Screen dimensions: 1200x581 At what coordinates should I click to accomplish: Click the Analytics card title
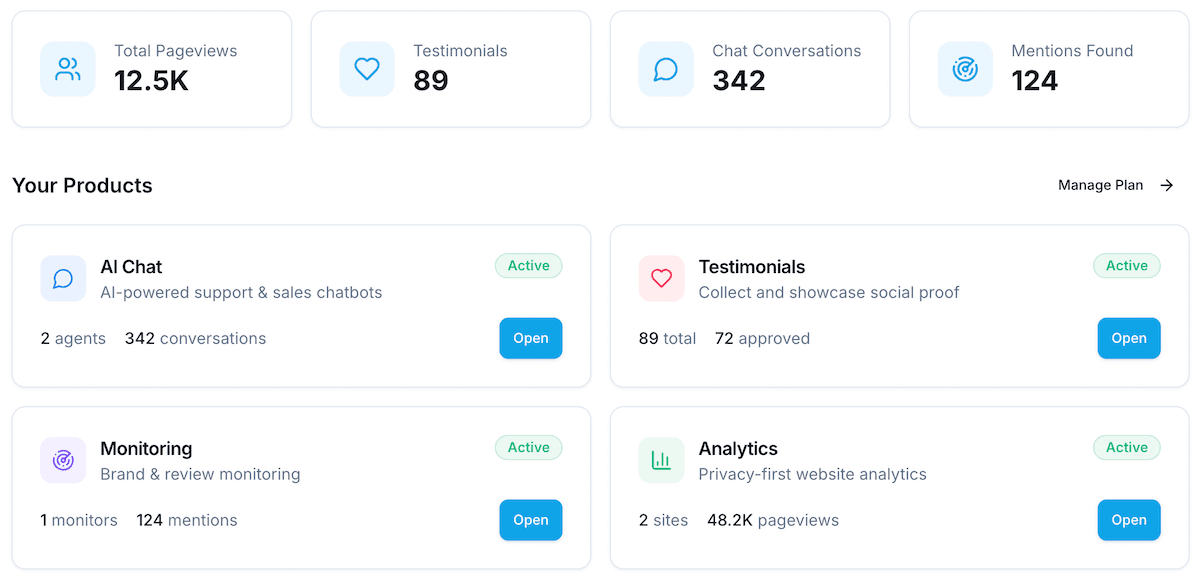(x=738, y=448)
